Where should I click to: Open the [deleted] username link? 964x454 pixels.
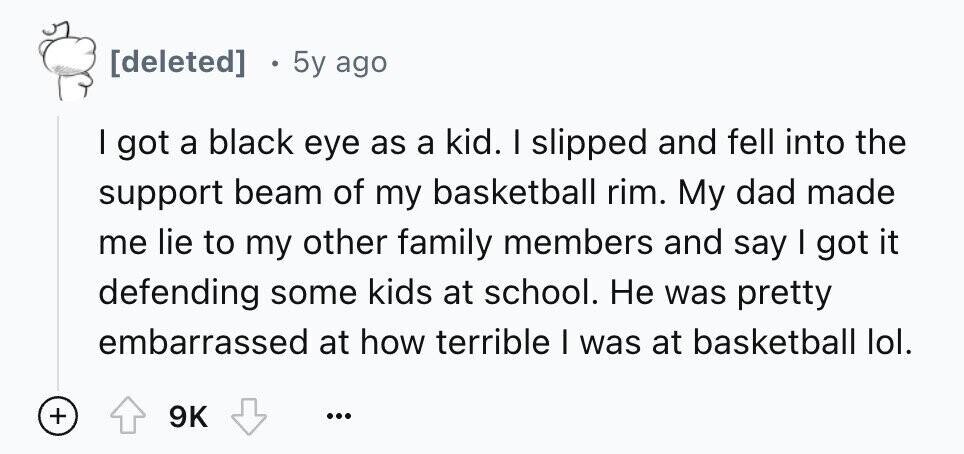point(178,62)
